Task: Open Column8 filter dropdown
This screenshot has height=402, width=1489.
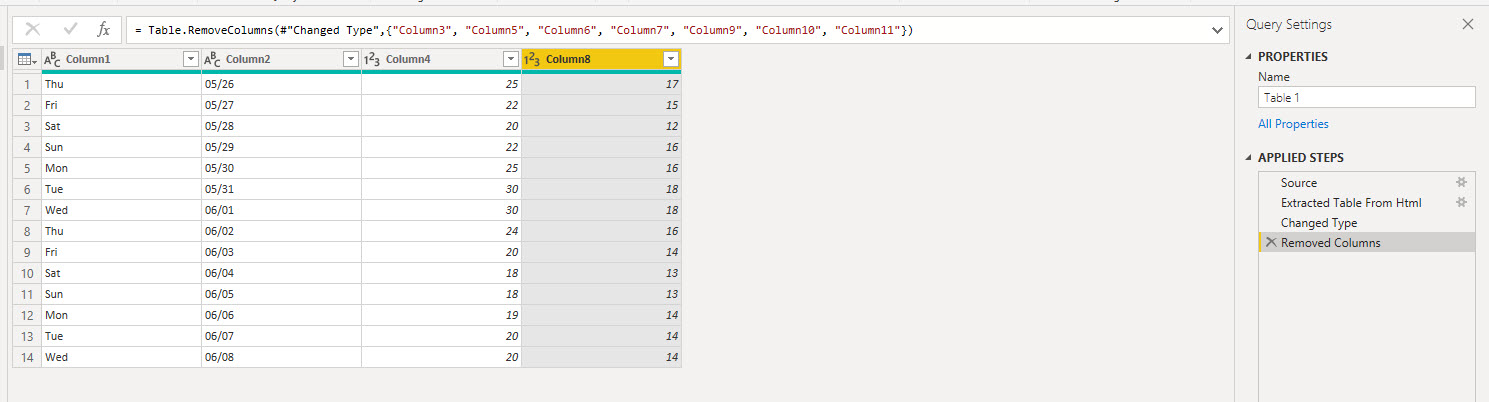Action: click(671, 60)
